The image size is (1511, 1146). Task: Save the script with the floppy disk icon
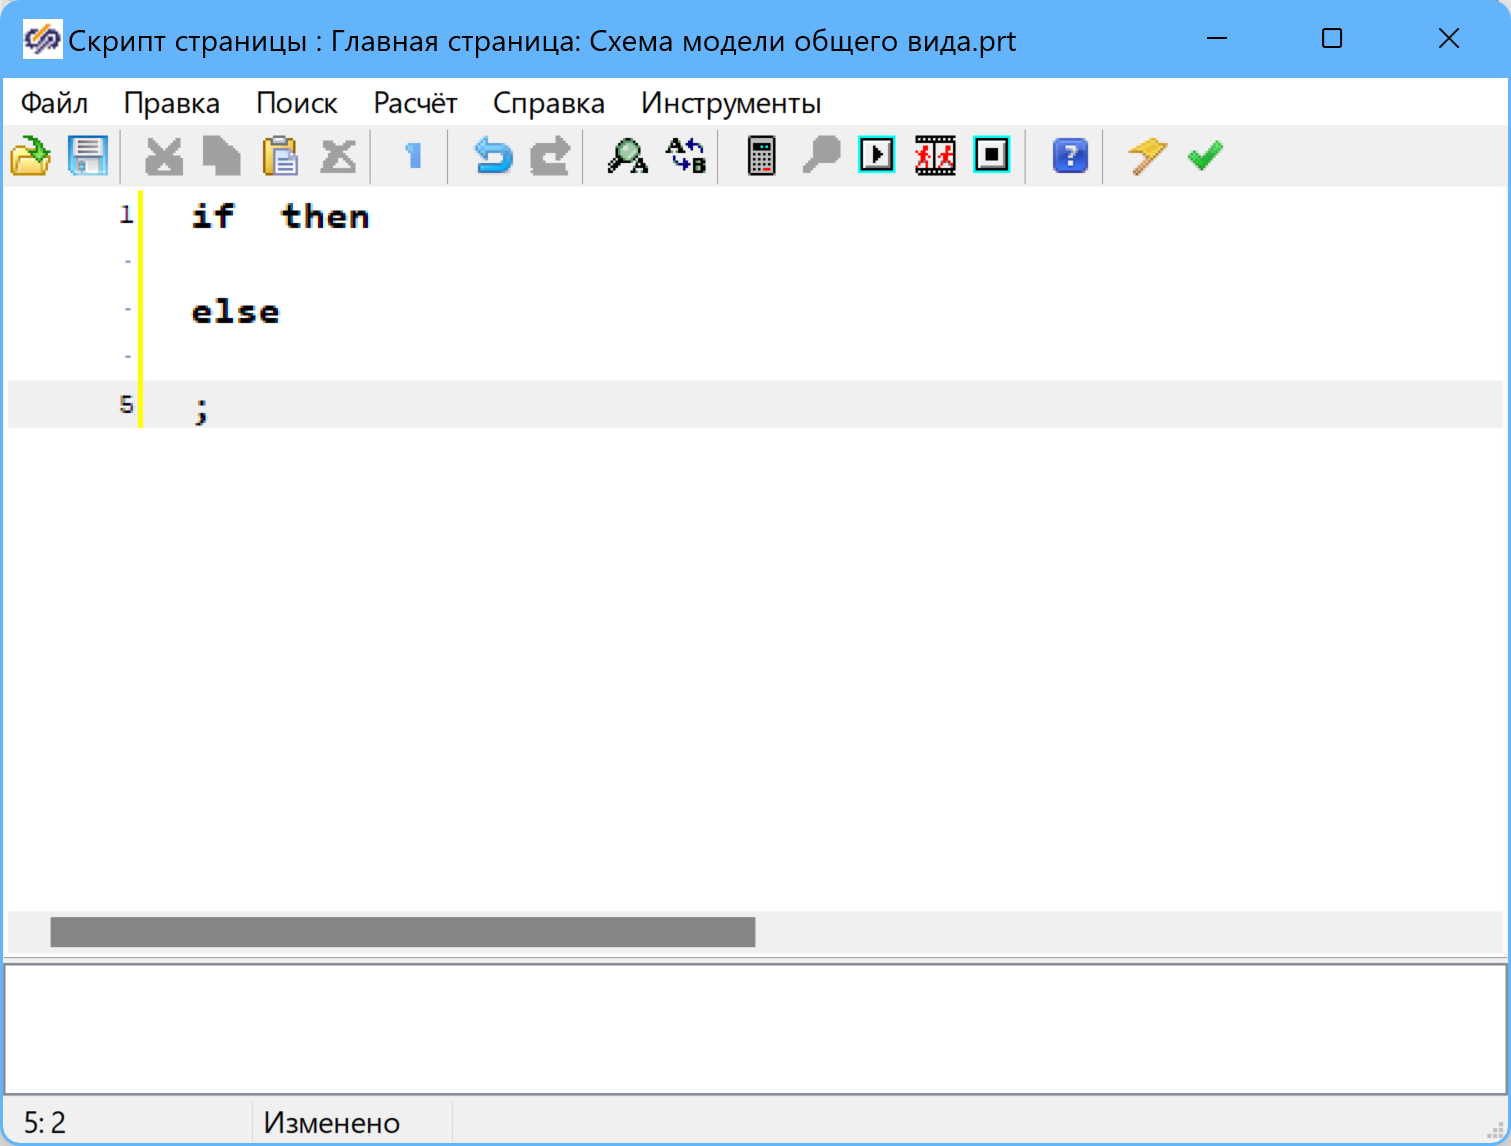point(88,156)
